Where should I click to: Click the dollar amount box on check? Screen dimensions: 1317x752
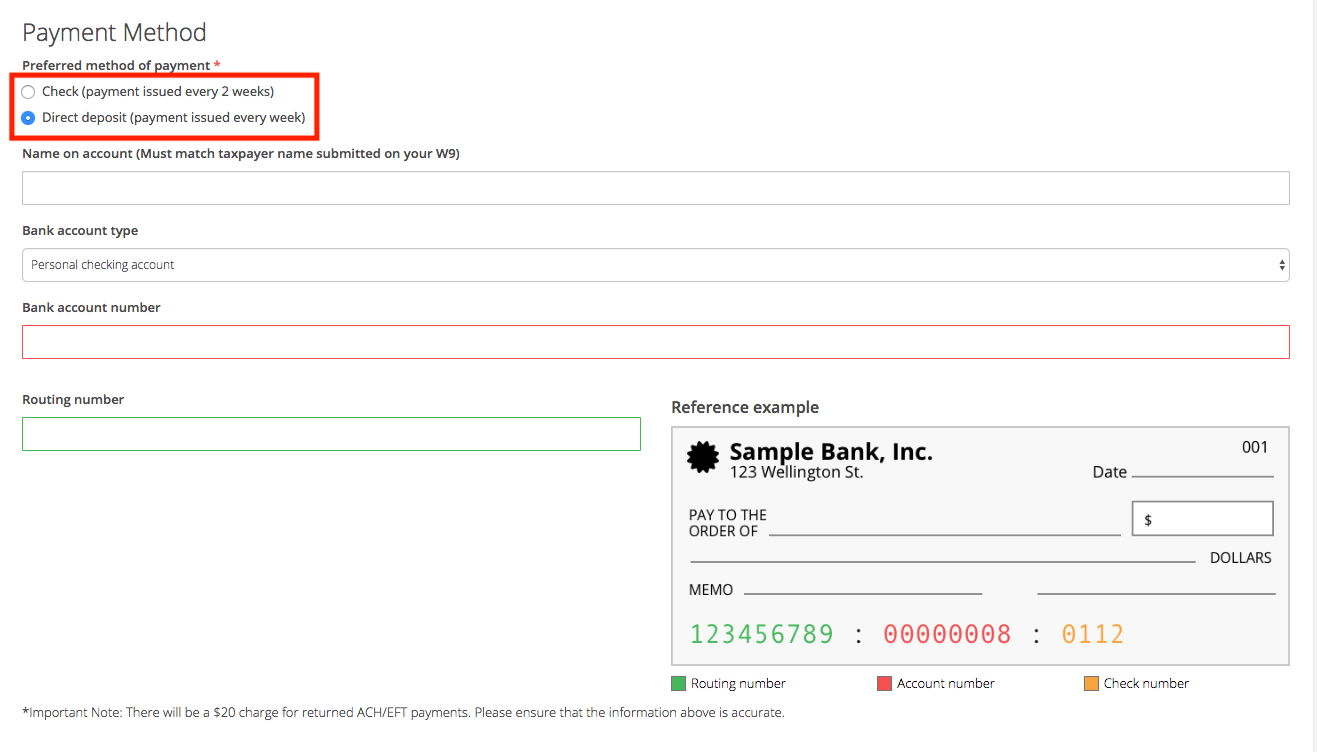coord(1202,519)
